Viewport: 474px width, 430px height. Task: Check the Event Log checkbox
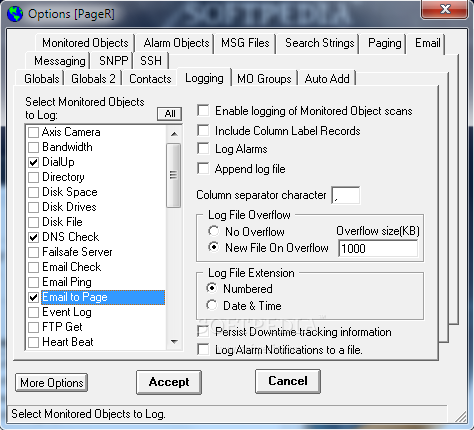coord(33,312)
